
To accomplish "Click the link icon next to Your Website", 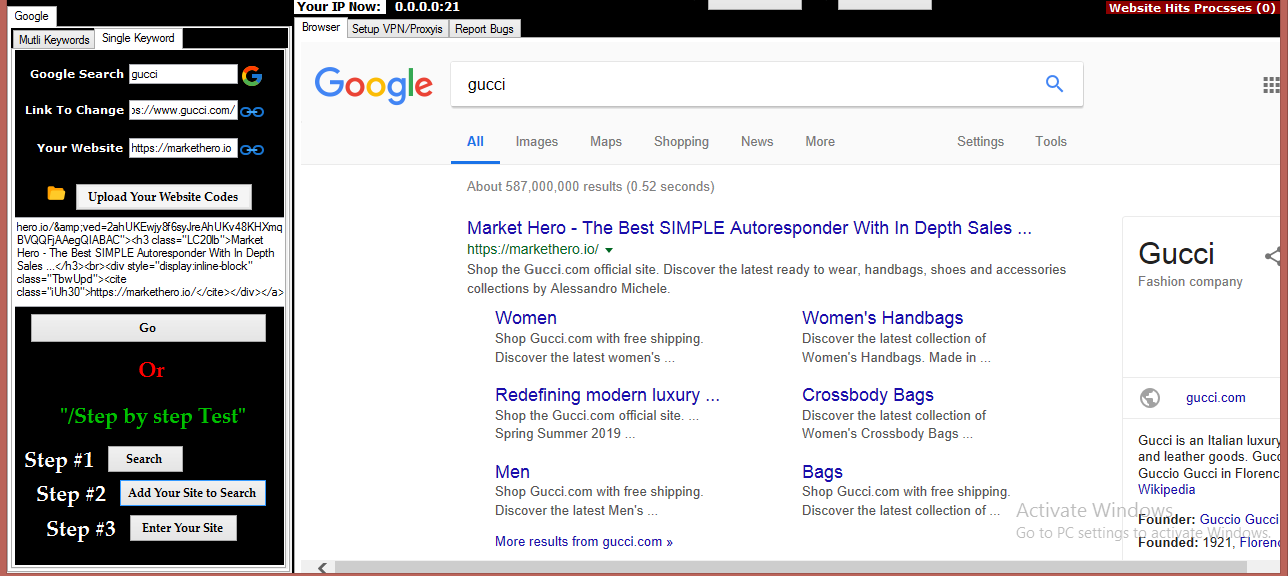I will pos(251,147).
